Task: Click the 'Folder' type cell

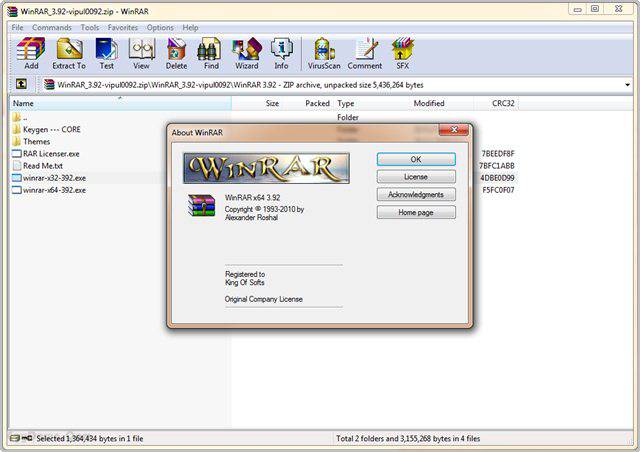Action: coord(348,118)
